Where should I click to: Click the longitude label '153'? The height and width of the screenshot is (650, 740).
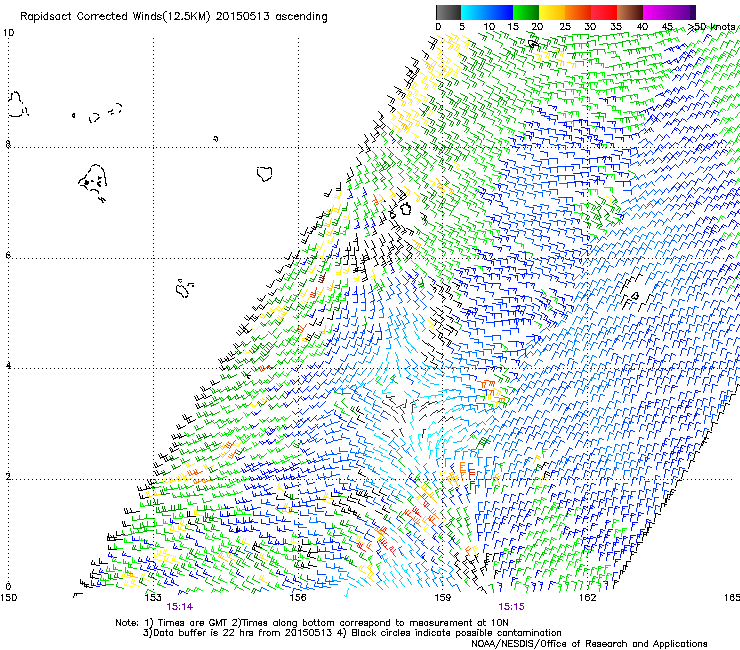coord(153,598)
